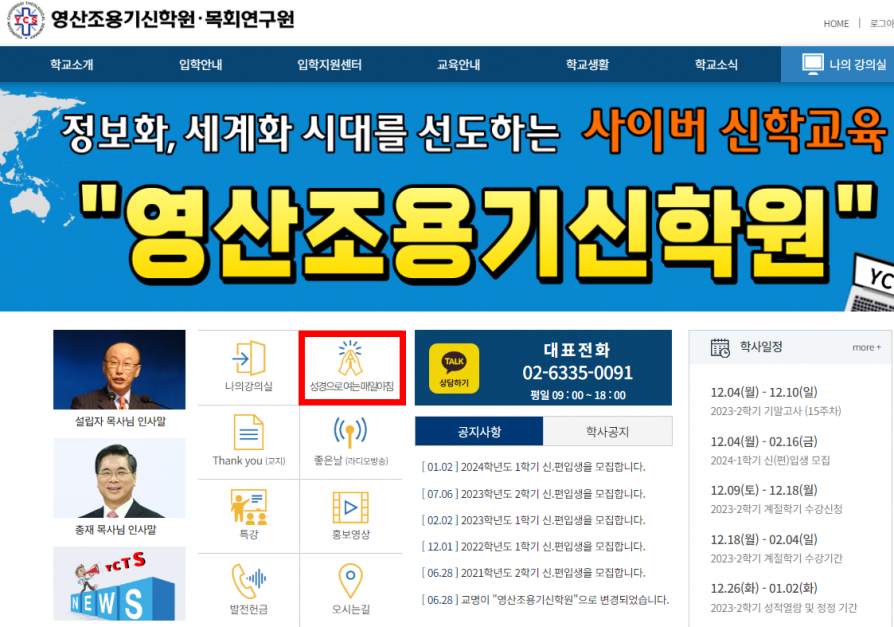The image size is (894, 627).
Task: Click the phone number 02-6335-0091
Action: coord(578,373)
